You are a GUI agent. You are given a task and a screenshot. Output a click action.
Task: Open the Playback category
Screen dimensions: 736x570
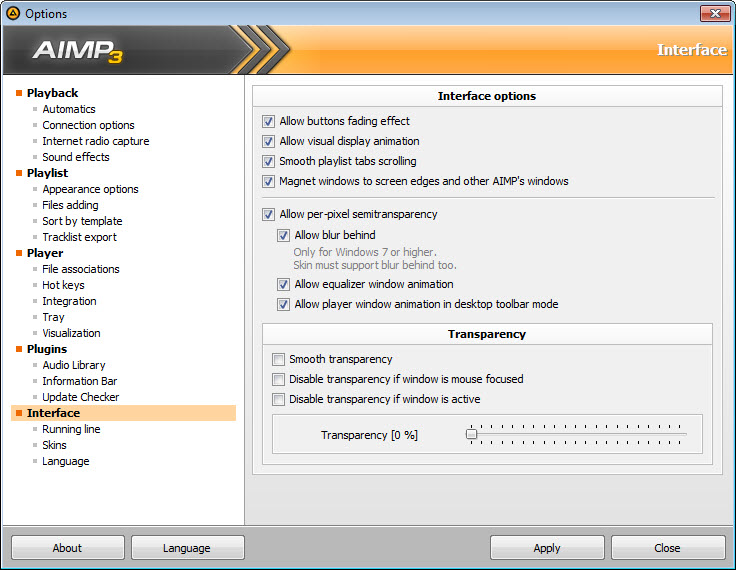tap(53, 93)
